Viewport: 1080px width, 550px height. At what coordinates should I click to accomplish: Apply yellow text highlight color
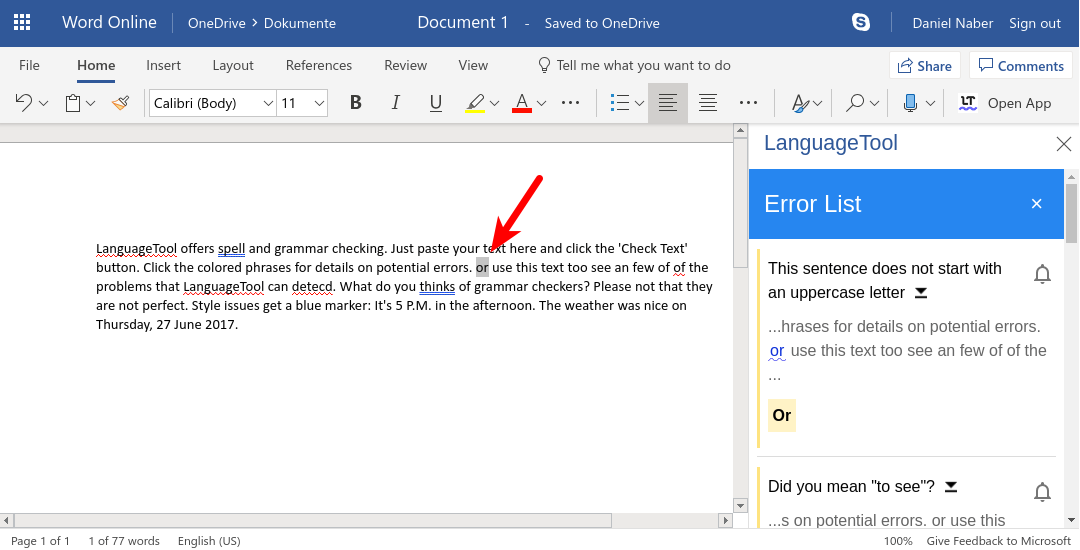tap(475, 102)
